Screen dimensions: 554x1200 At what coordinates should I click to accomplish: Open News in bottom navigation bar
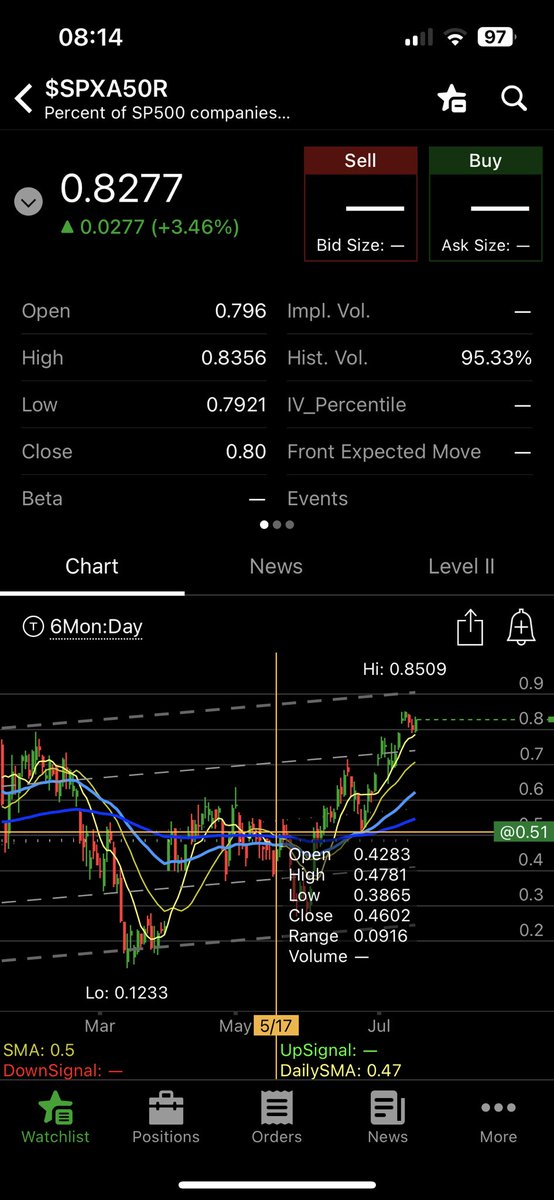click(x=387, y=1118)
